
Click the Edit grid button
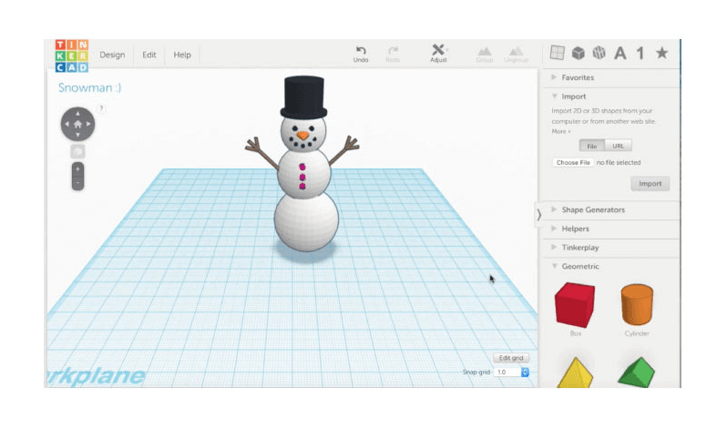[510, 358]
